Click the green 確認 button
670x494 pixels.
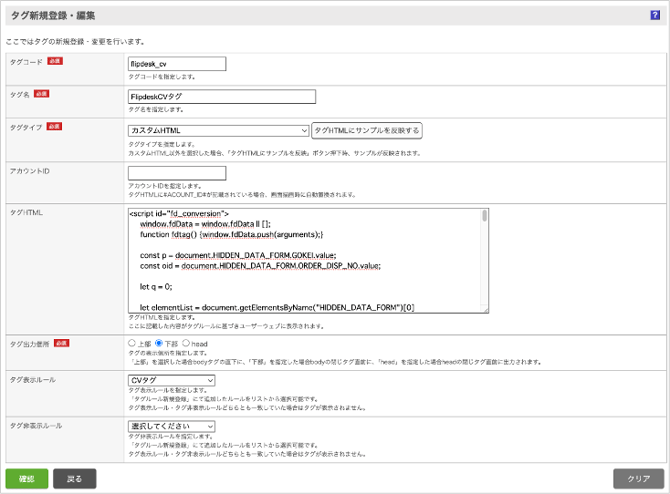pos(26,479)
